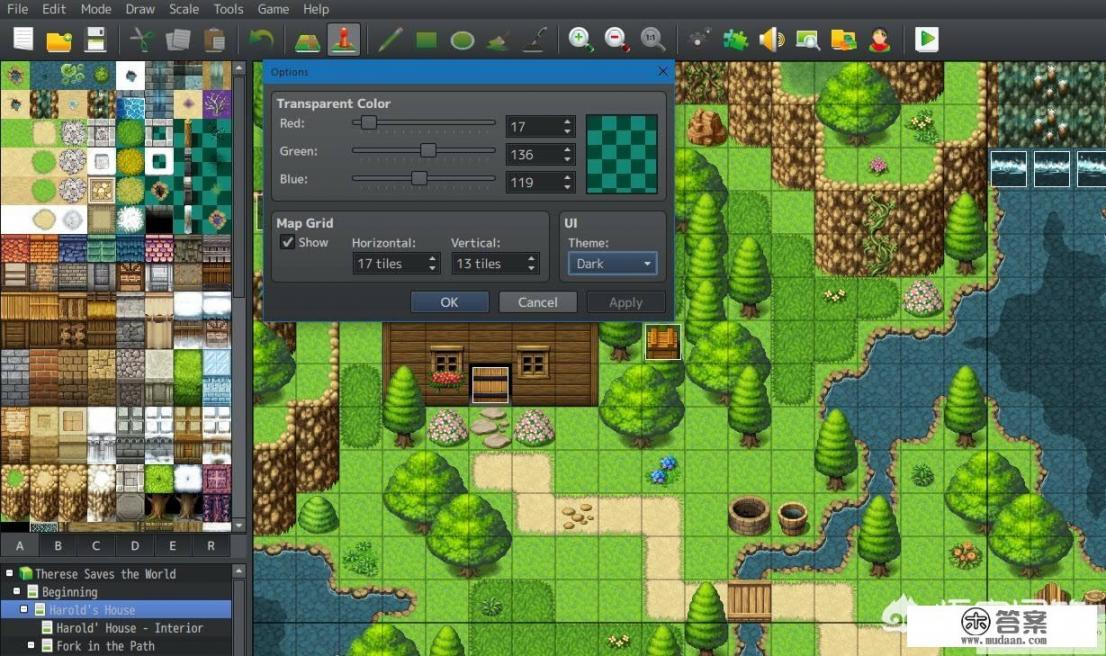Open the Database gear icon
Screen dimensions: 1106x656
(x=699, y=38)
